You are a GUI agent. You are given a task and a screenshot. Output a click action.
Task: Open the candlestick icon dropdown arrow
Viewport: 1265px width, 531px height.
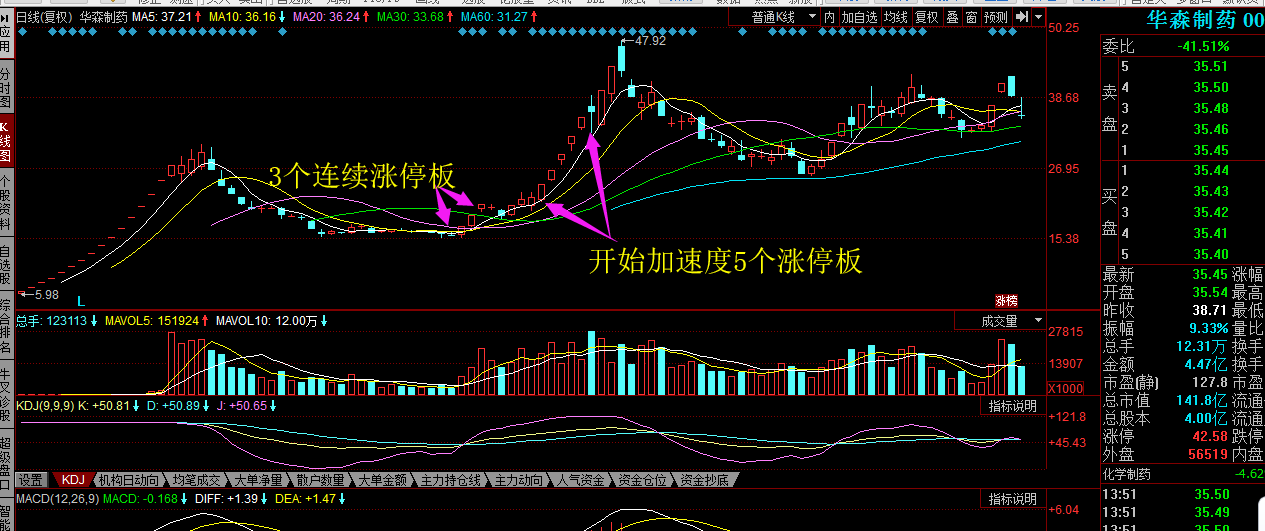click(x=1039, y=18)
